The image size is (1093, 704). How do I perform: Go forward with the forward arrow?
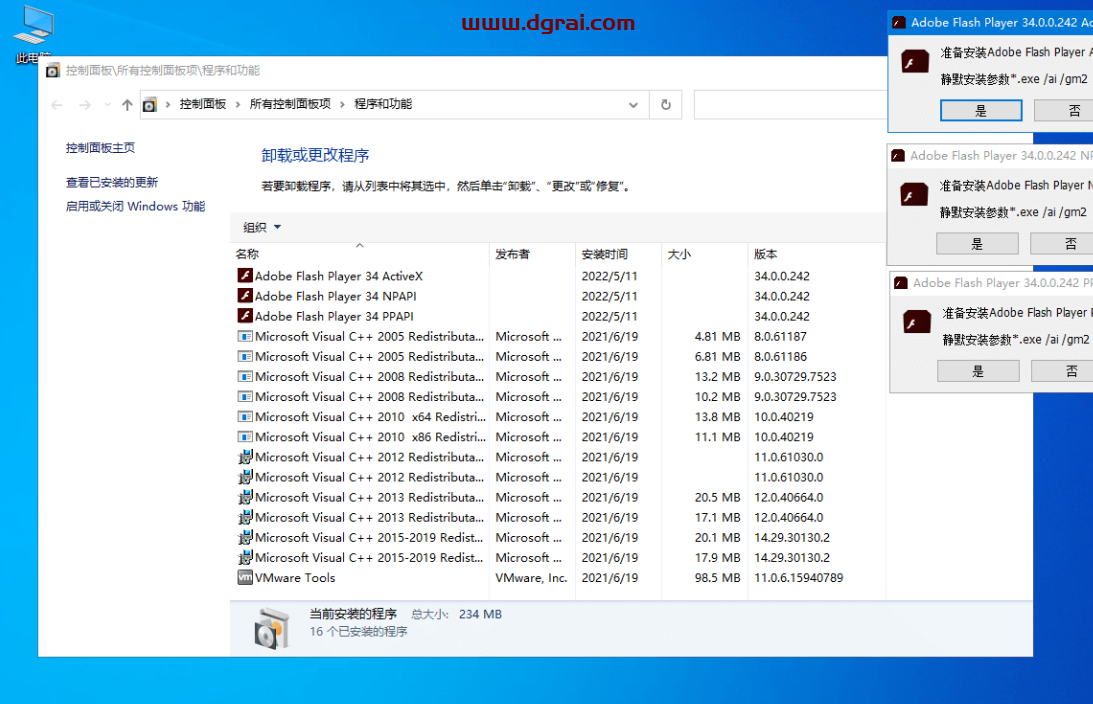85,105
